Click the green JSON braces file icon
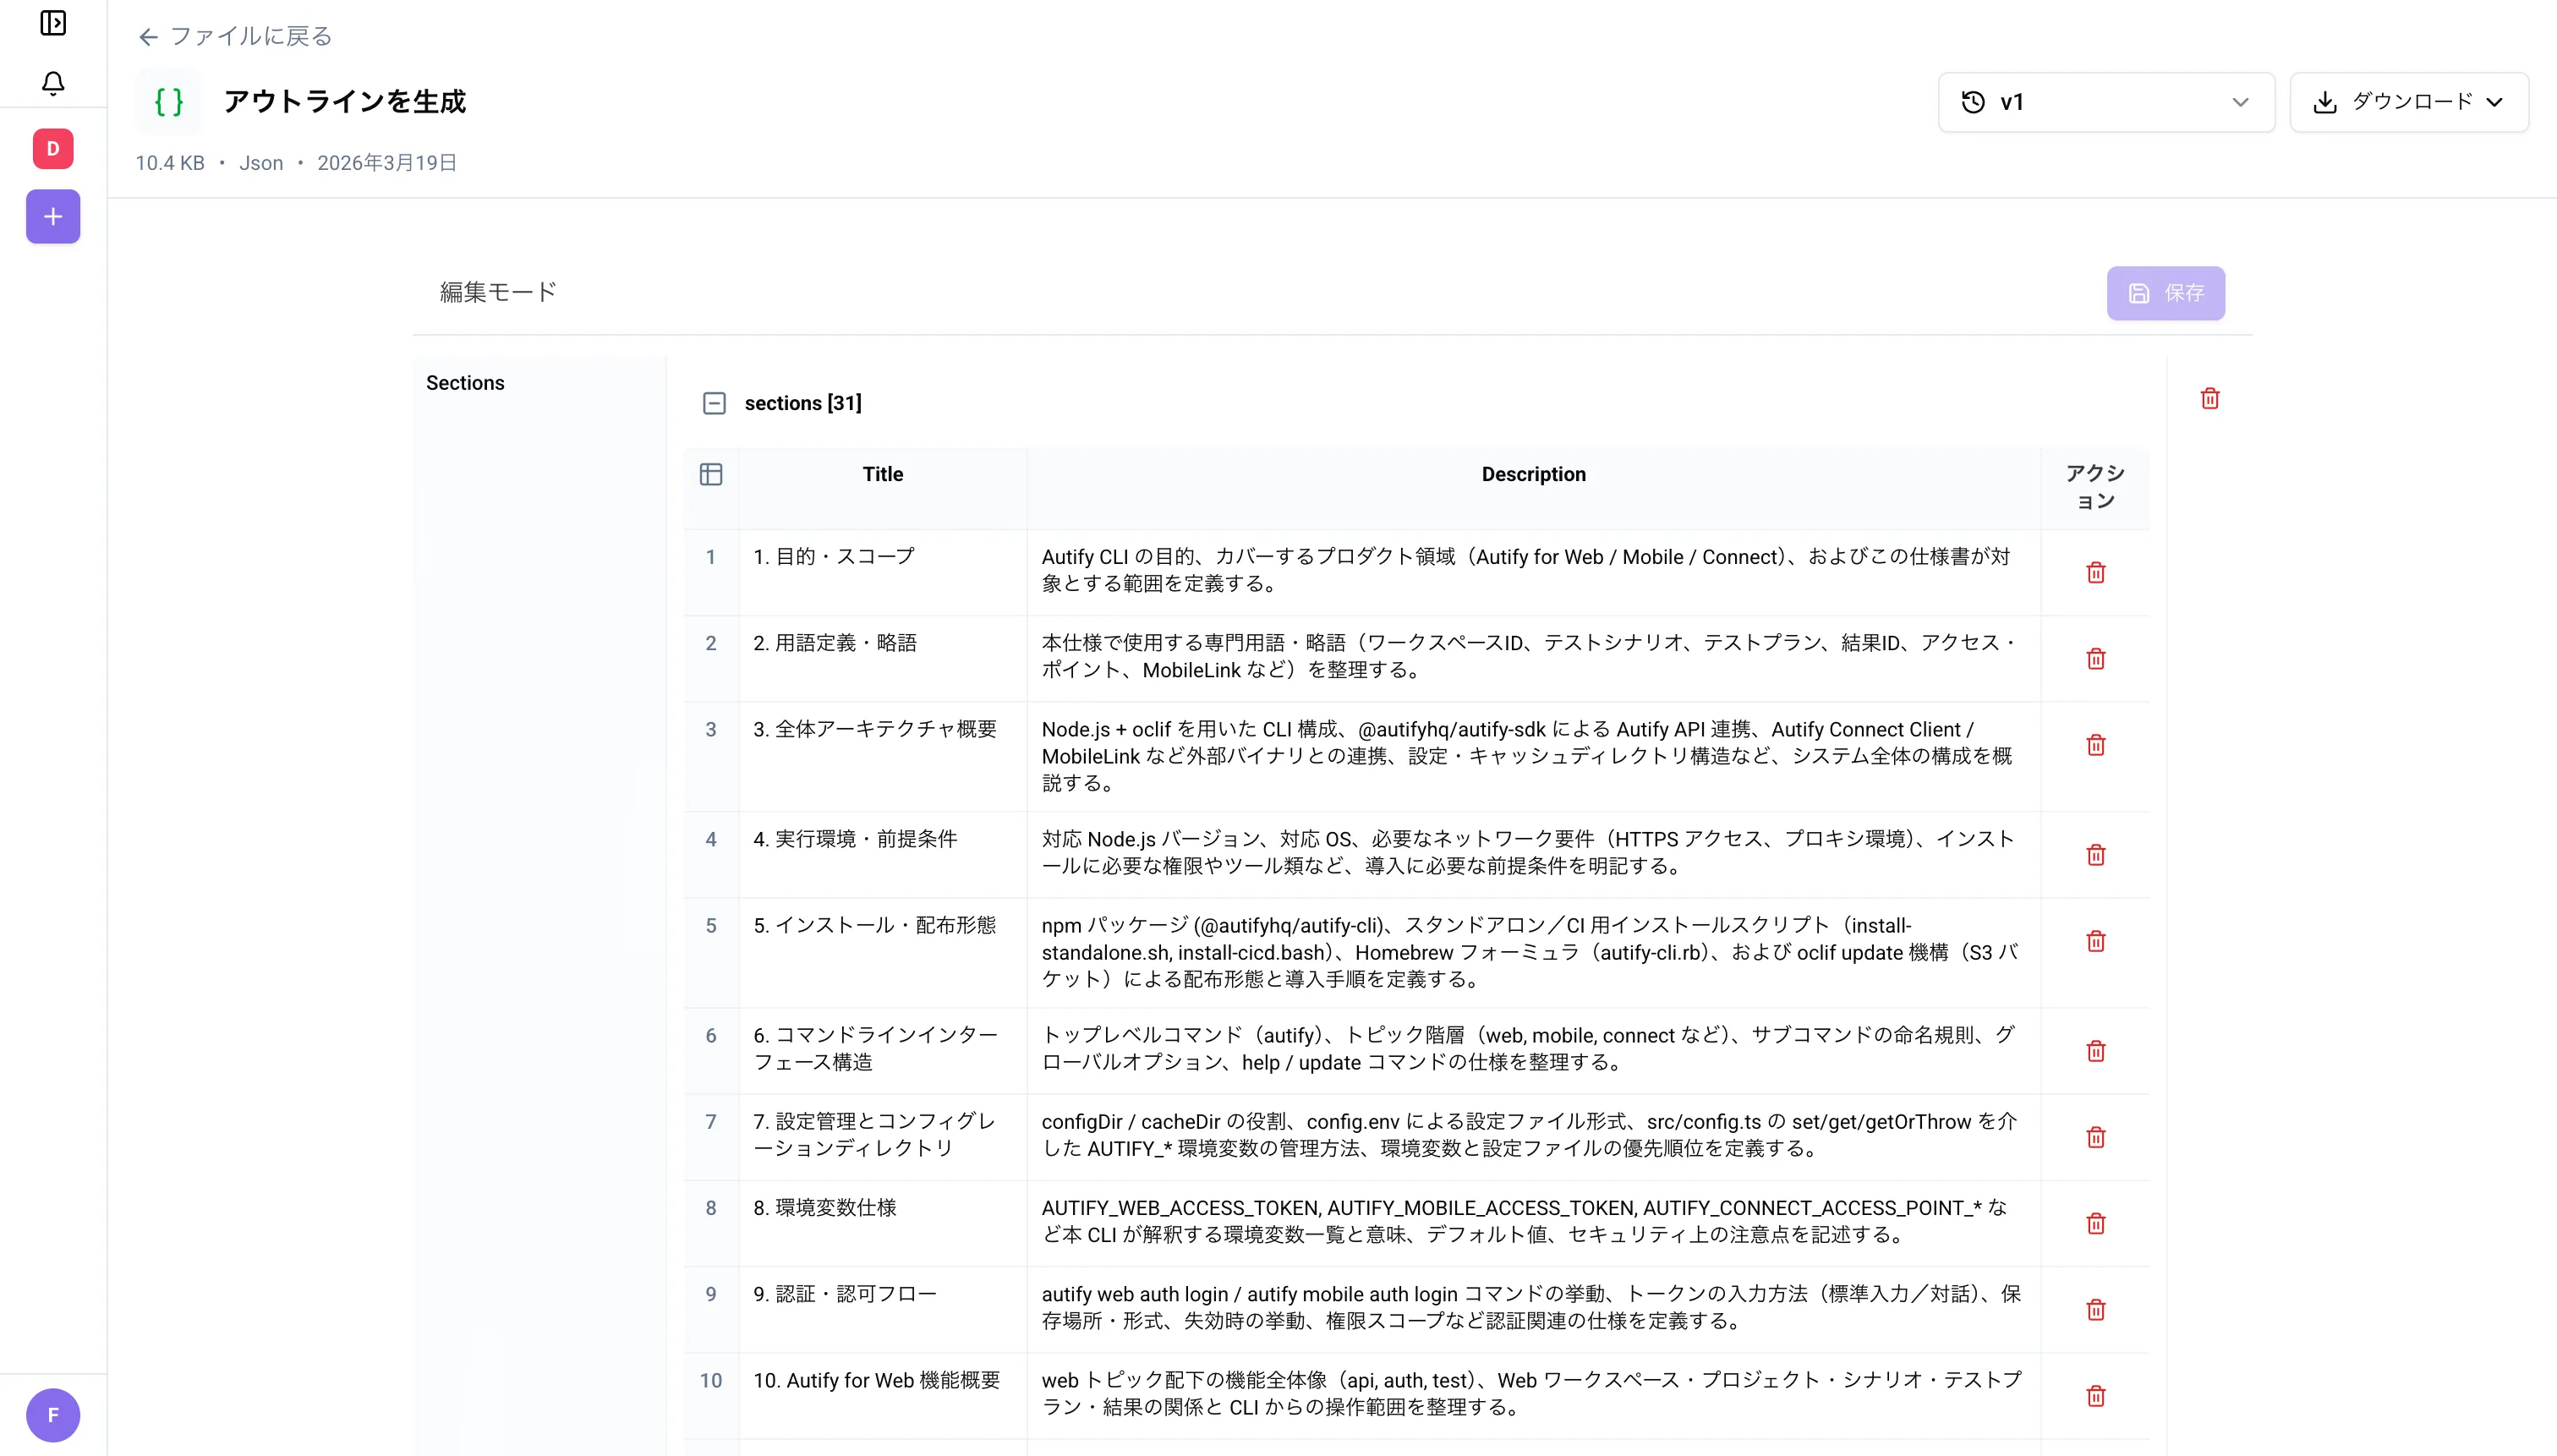2557x1456 pixels. (169, 102)
